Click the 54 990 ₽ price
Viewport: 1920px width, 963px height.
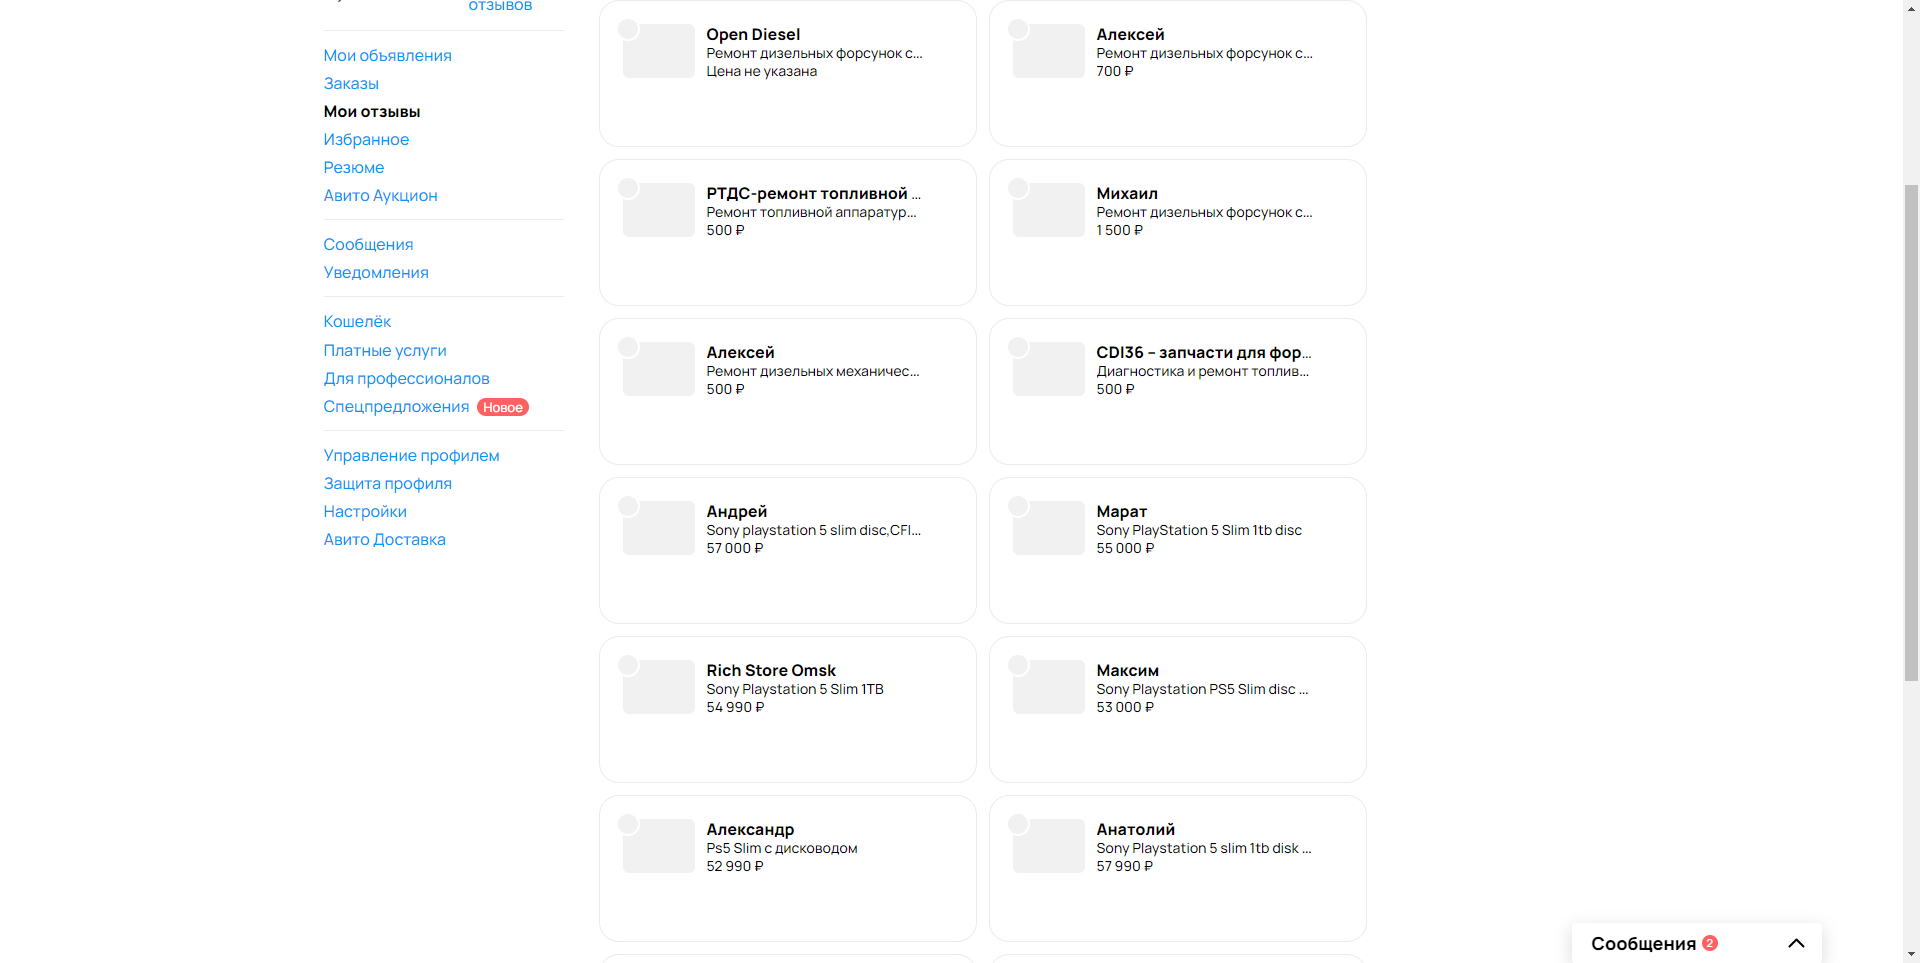point(735,708)
